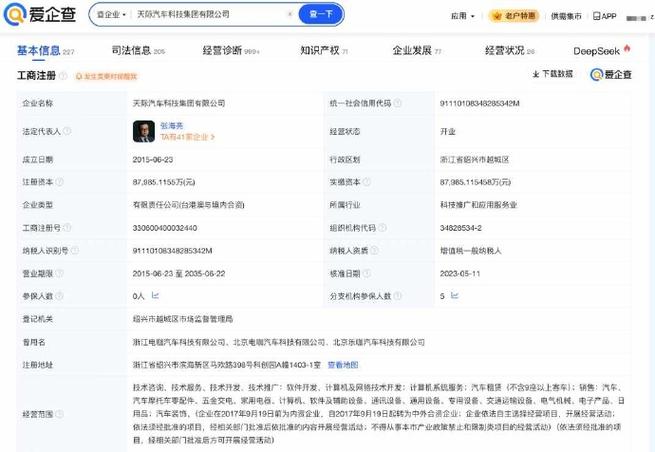Click the 爱企查 watermark logo near 下载数据
This screenshot has width=655, height=452.
pos(611,74)
